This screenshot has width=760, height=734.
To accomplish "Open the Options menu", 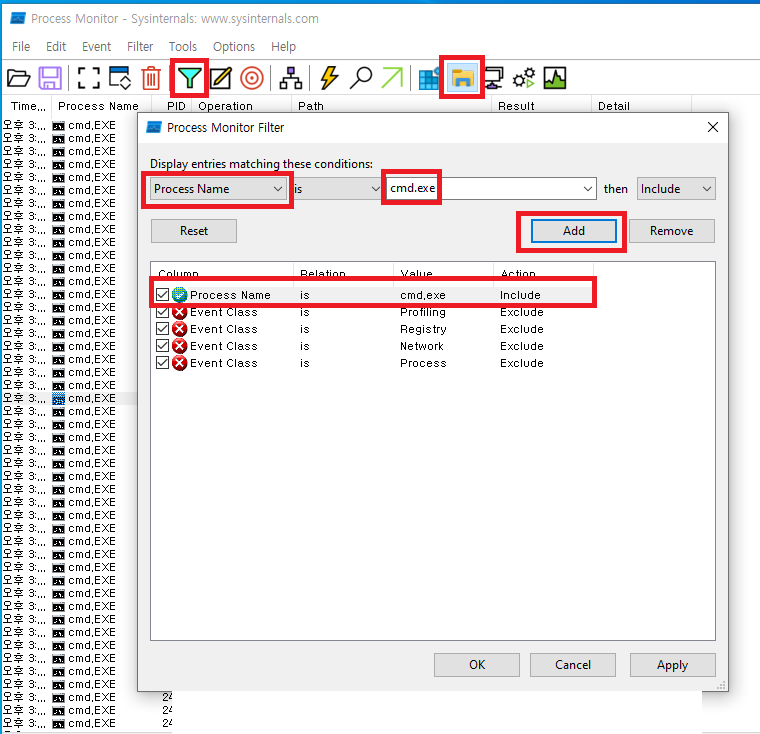I will [x=234, y=47].
